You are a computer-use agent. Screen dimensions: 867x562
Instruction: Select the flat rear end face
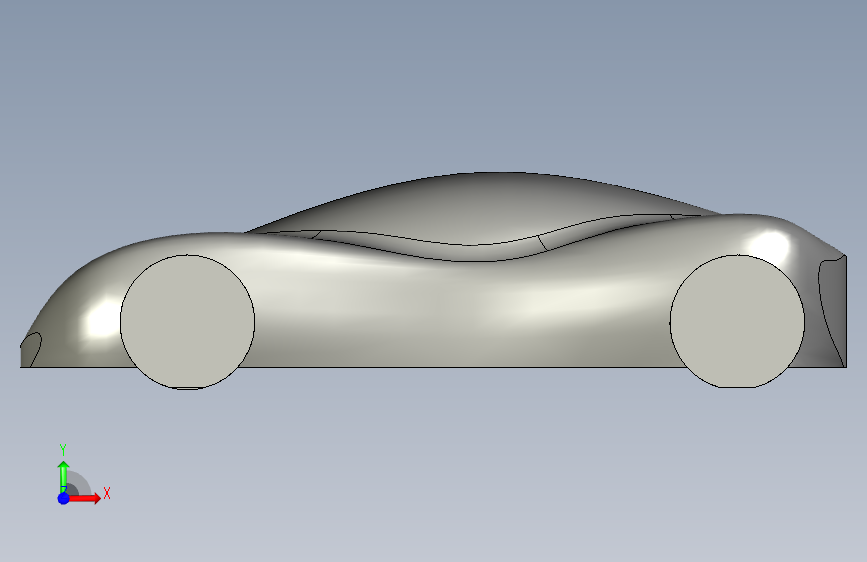point(834,313)
